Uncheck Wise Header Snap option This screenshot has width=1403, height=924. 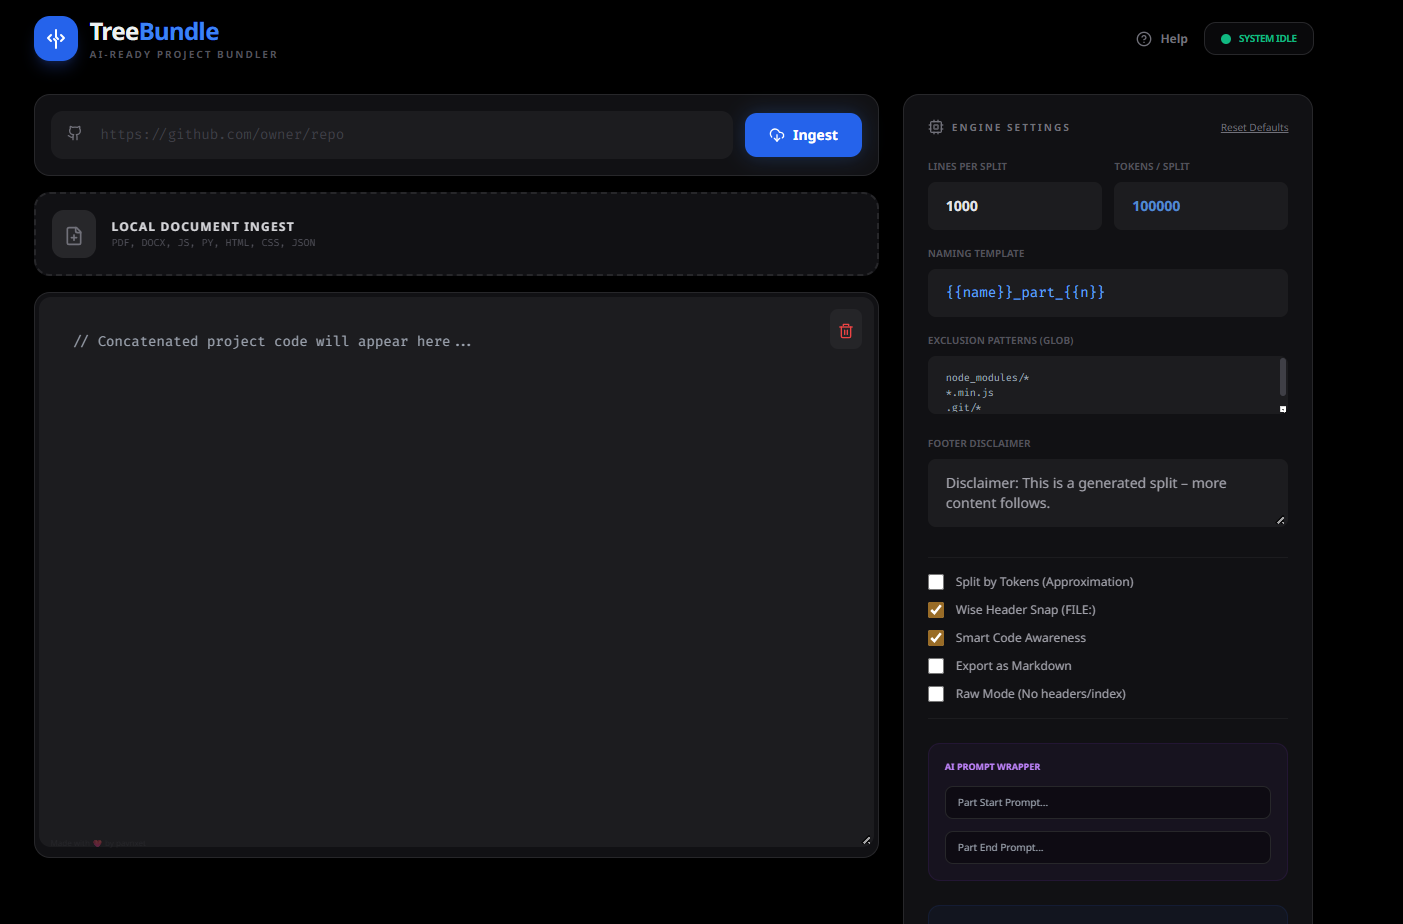936,610
